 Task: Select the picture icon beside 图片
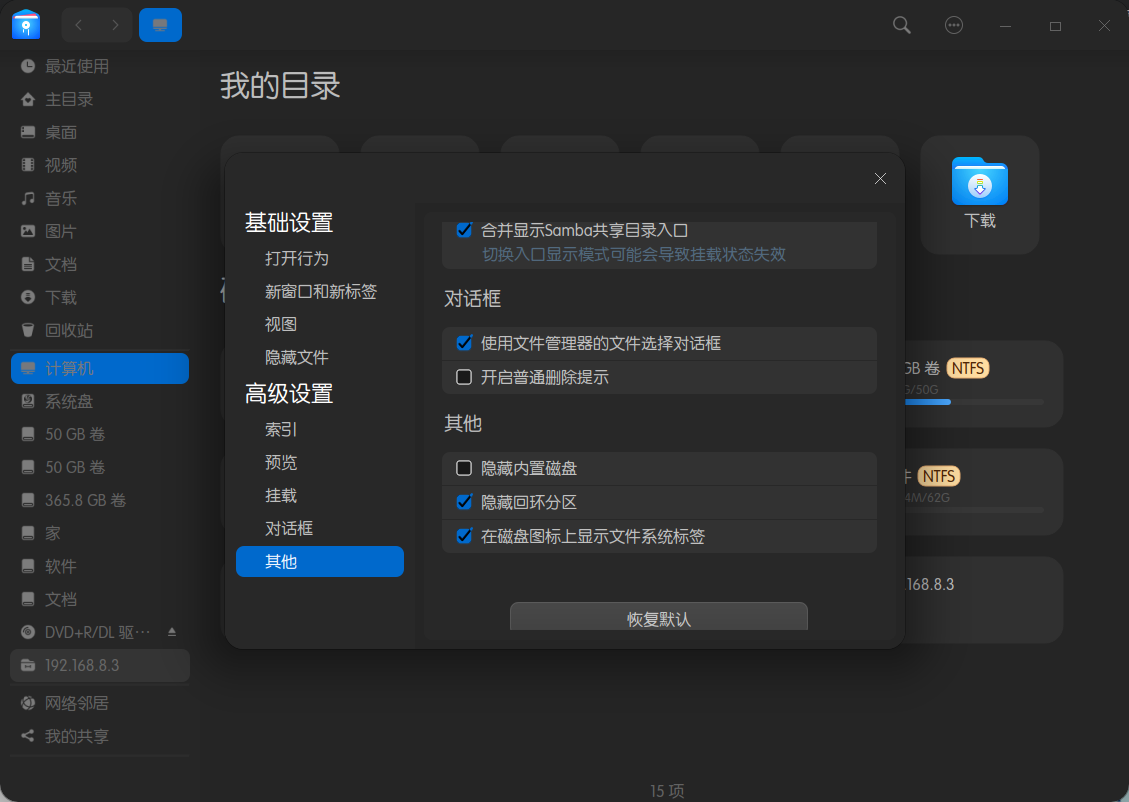(28, 231)
